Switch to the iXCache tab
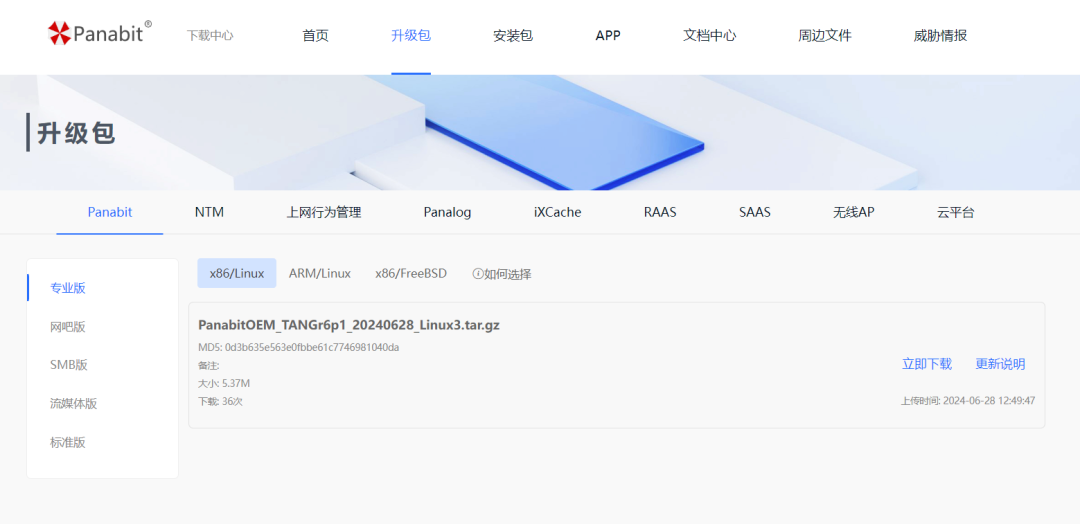1080x524 pixels. point(557,212)
